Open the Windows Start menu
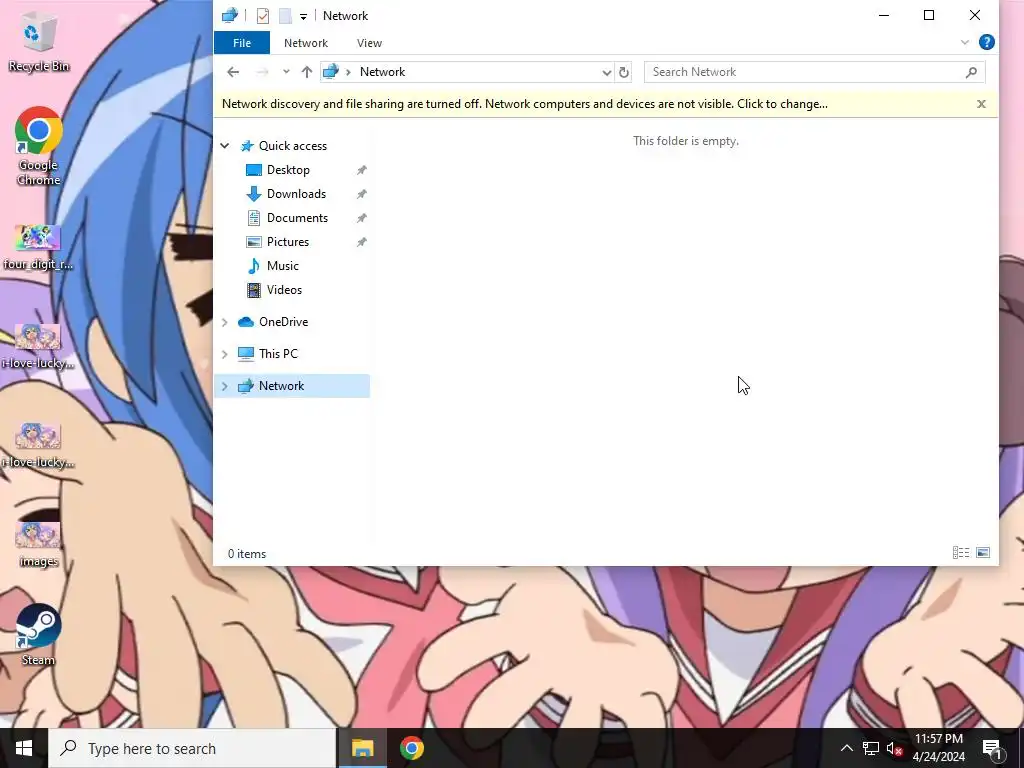 pos(24,748)
